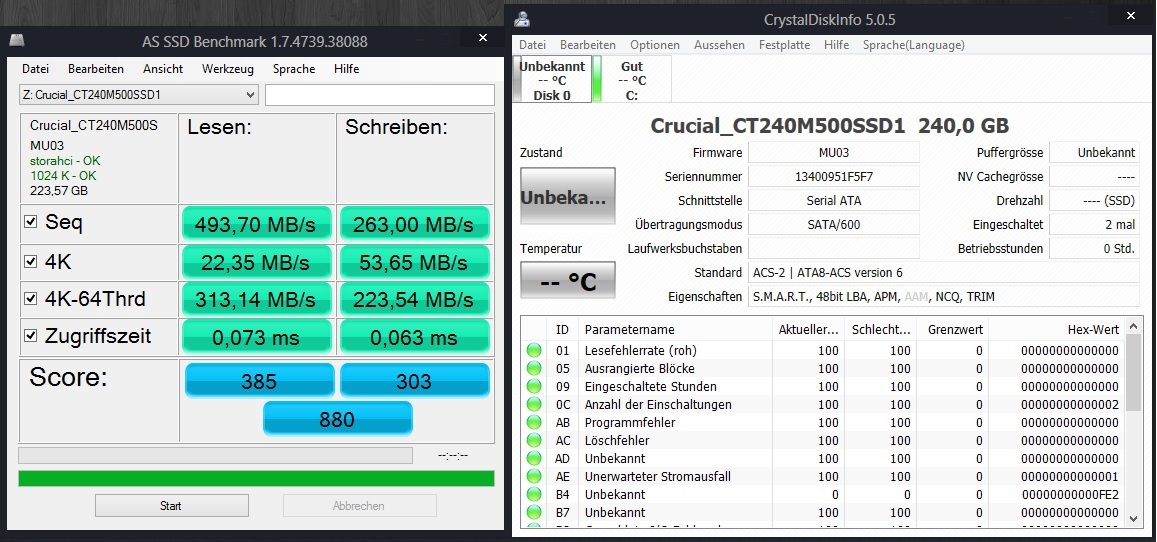Viewport: 1157px width, 542px height.
Task: Open Bearbeiten menu in CrystalDiskInfo
Action: pos(587,45)
